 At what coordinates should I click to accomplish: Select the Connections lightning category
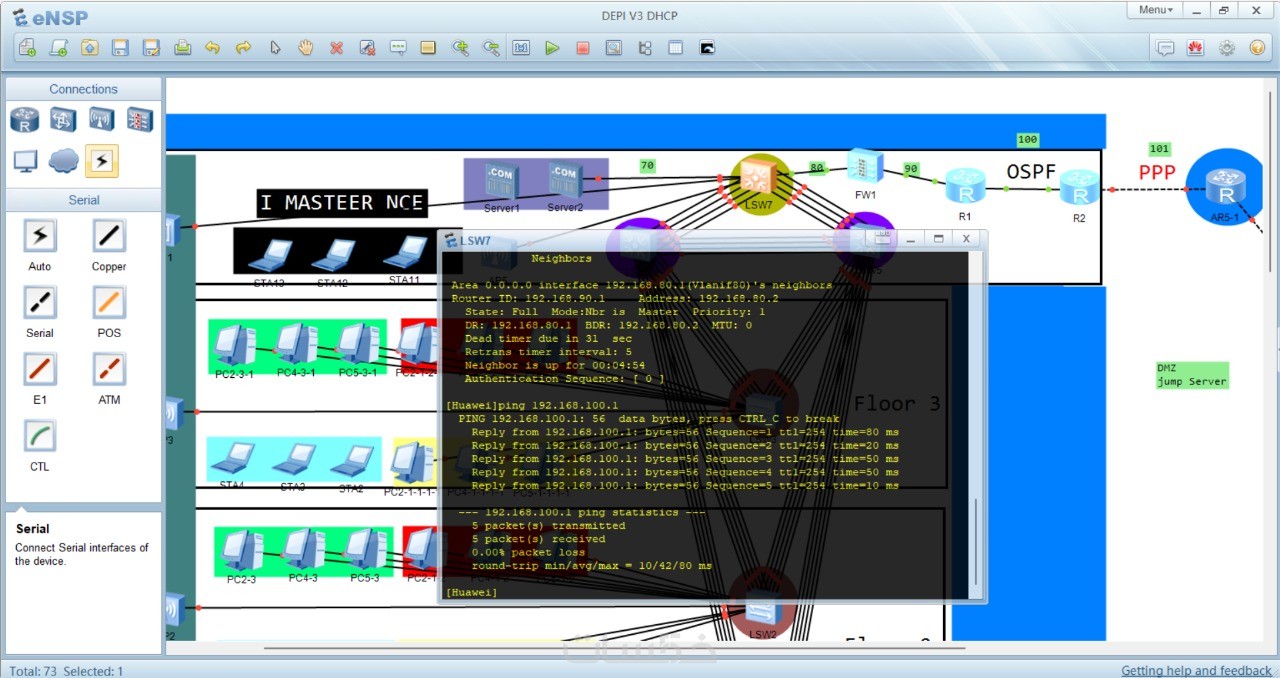click(x=102, y=160)
